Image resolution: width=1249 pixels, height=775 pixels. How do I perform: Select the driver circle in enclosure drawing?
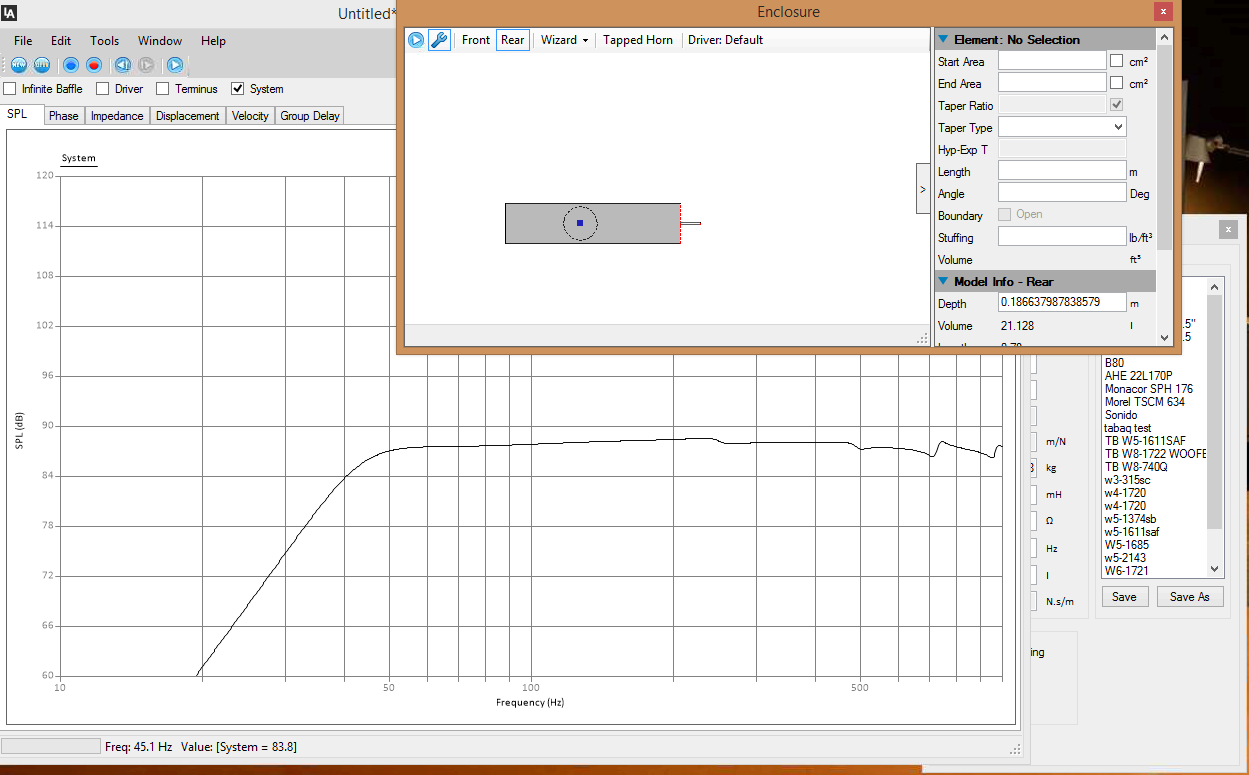coord(580,223)
